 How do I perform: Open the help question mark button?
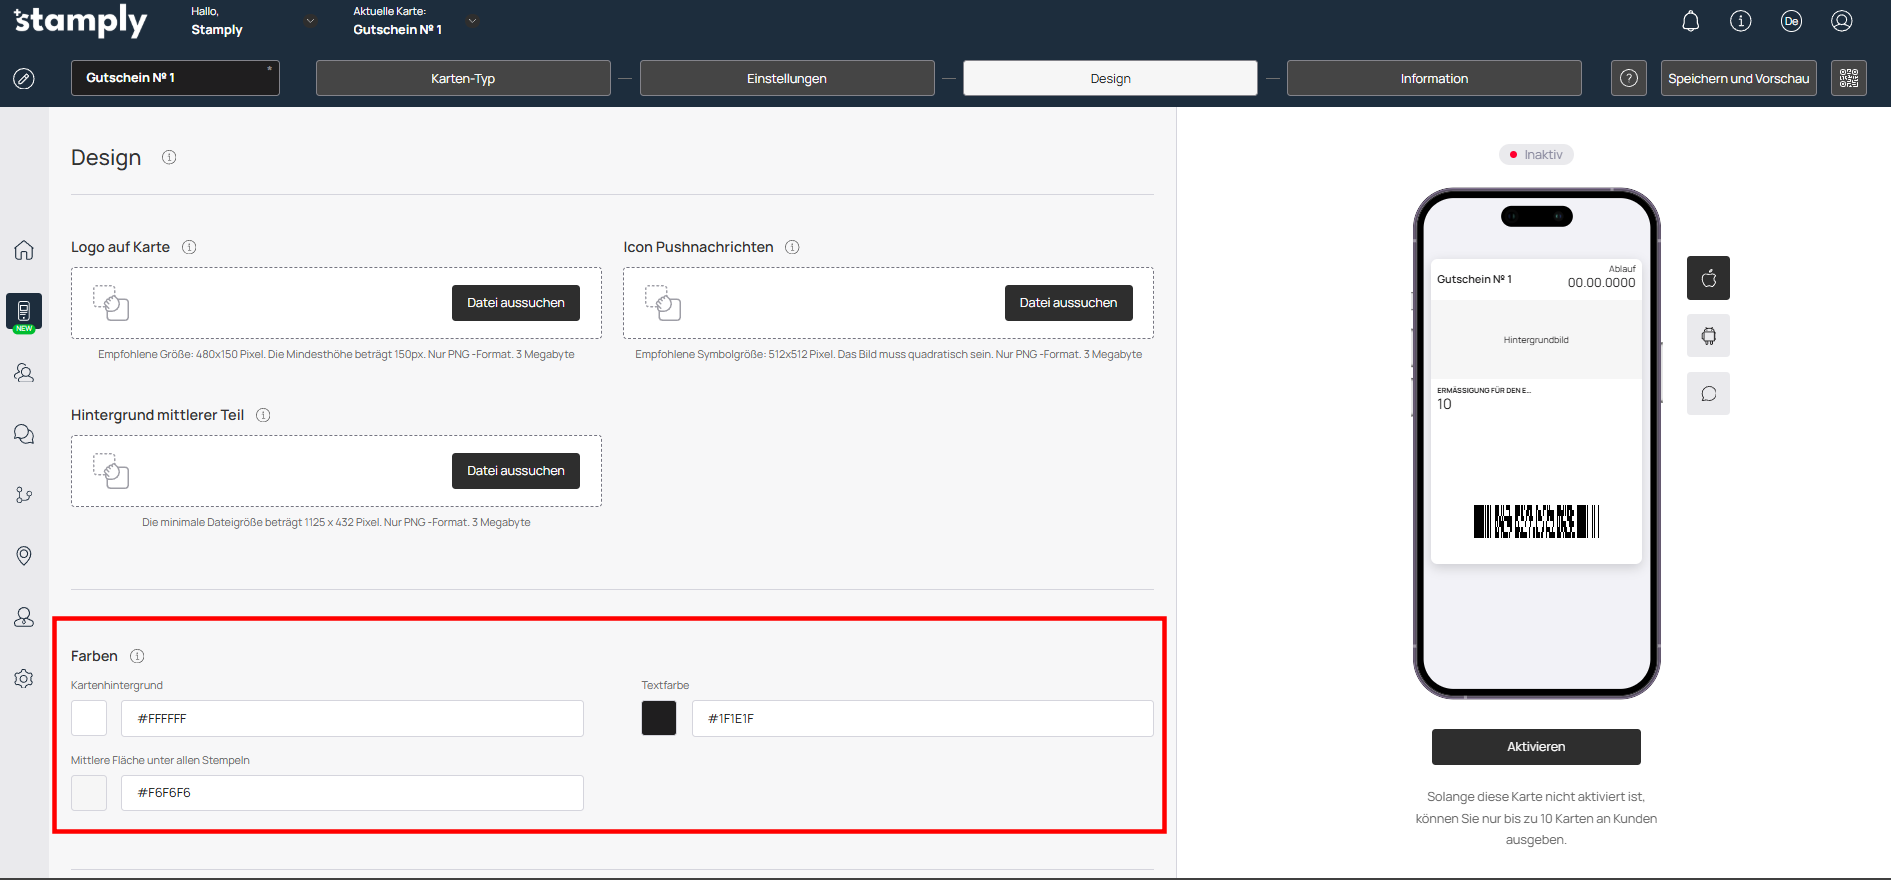[1628, 78]
